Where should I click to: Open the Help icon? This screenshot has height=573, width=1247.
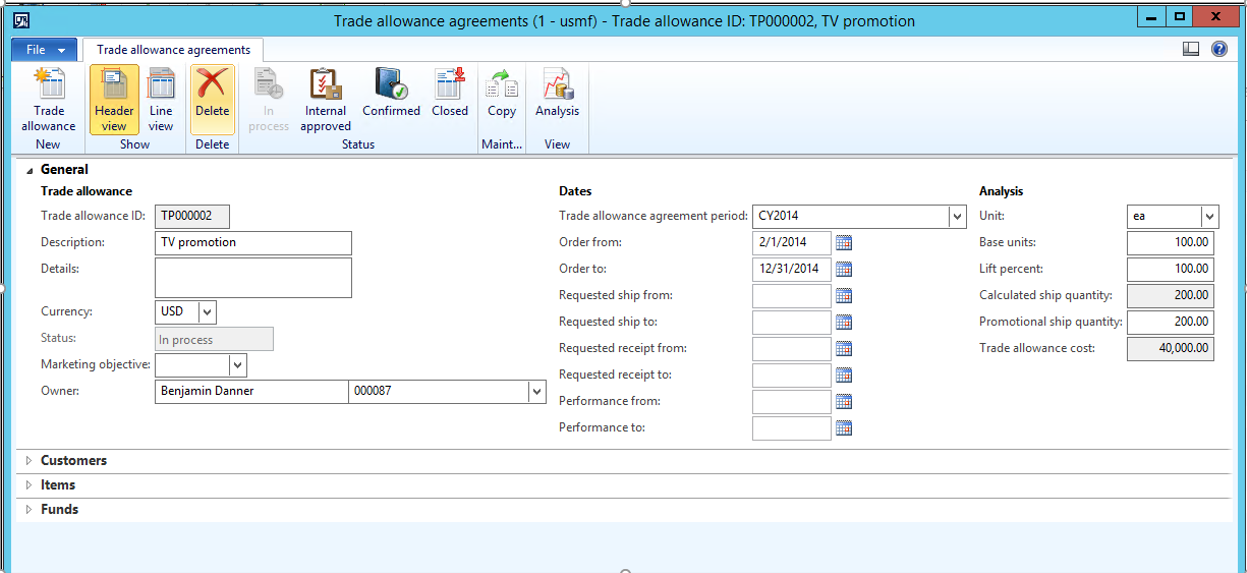[1219, 49]
